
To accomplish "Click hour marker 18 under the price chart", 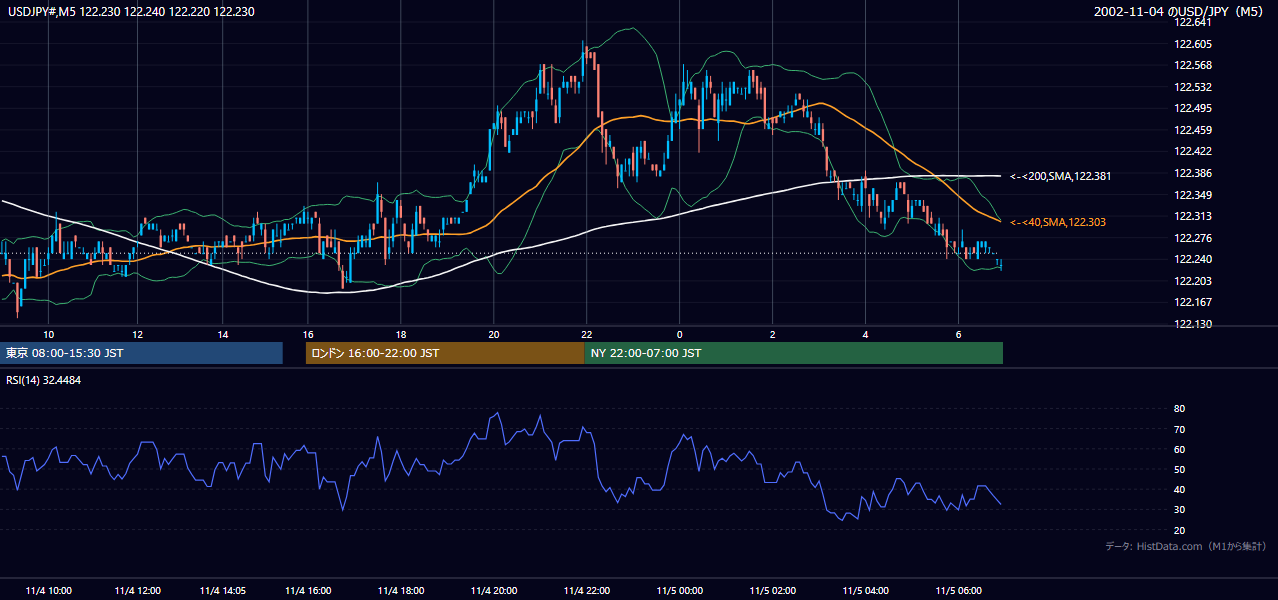I will pos(400,334).
